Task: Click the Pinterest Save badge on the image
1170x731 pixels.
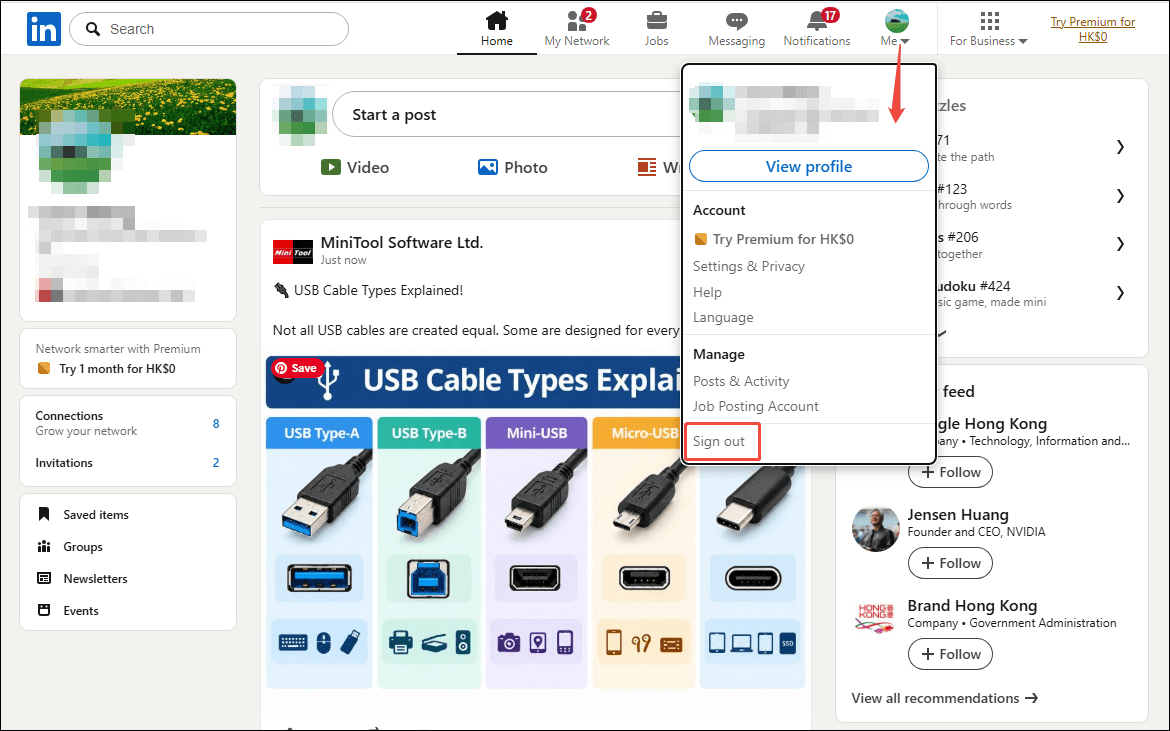Action: click(295, 368)
